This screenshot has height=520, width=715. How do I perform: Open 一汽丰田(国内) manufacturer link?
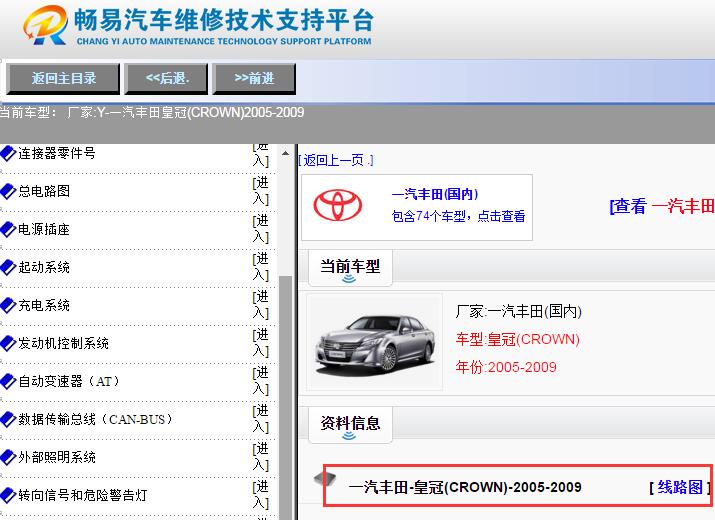pyautogui.click(x=435, y=194)
